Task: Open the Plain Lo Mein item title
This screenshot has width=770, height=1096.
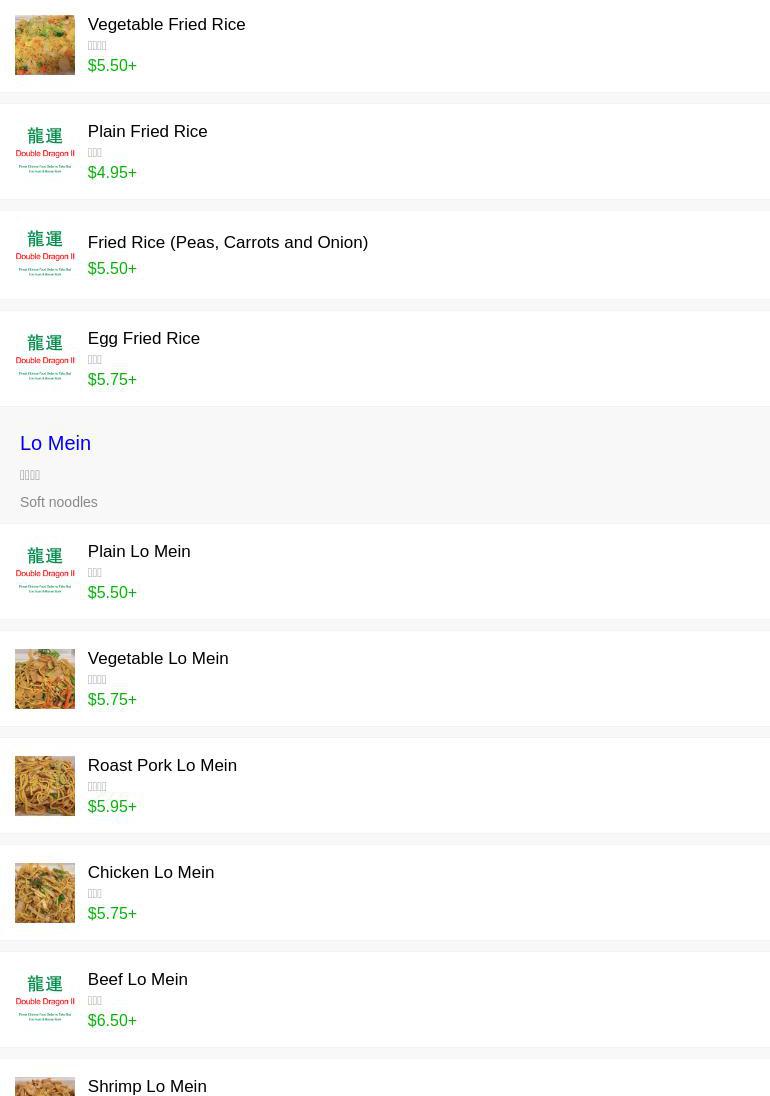Action: pyautogui.click(x=138, y=551)
